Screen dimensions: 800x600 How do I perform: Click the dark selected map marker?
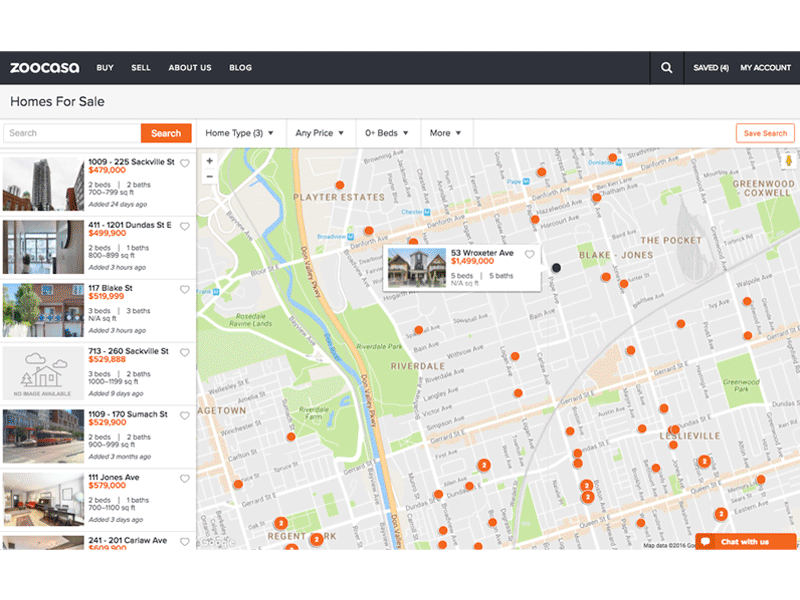tap(556, 268)
